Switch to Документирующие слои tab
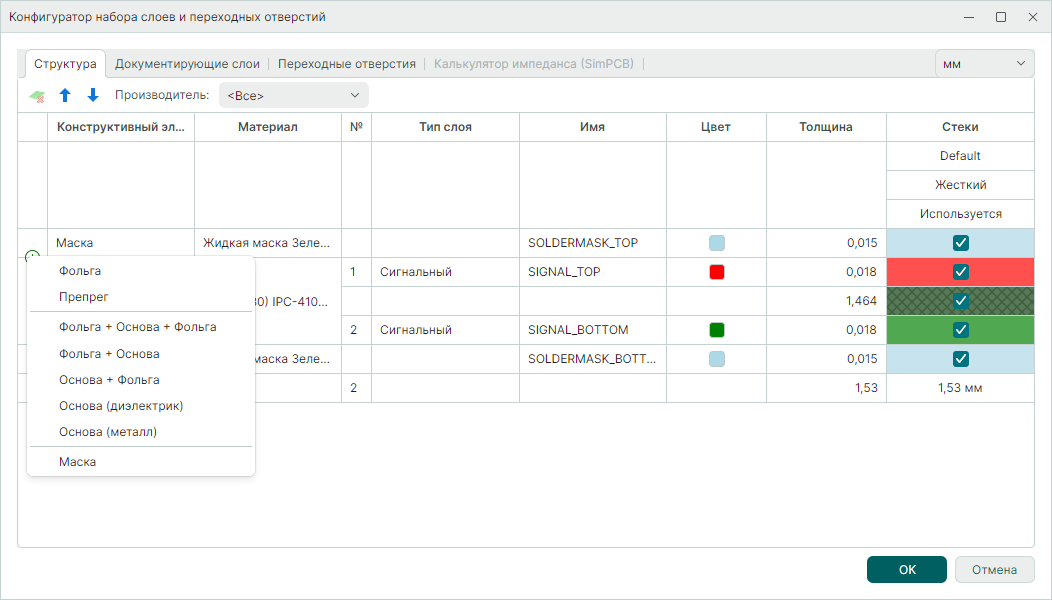The width and height of the screenshot is (1052, 600). tap(187, 63)
